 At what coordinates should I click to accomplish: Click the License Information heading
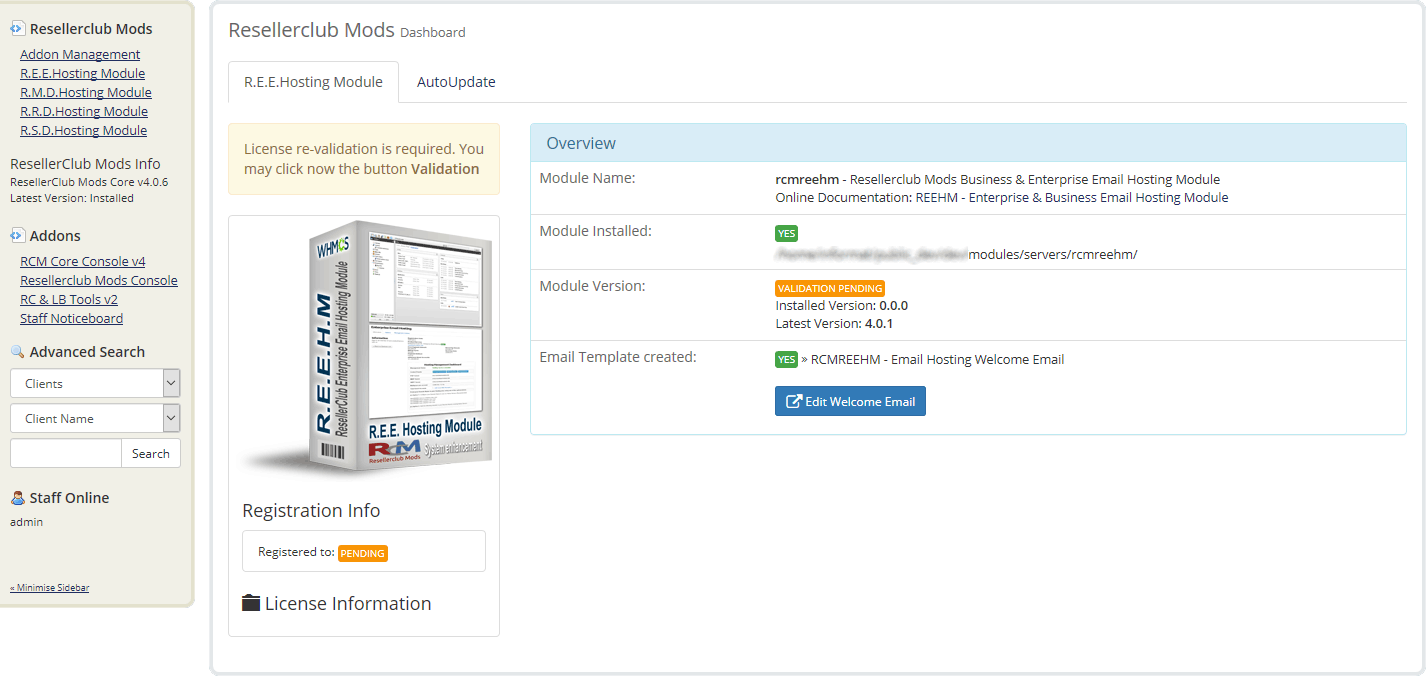tap(348, 603)
